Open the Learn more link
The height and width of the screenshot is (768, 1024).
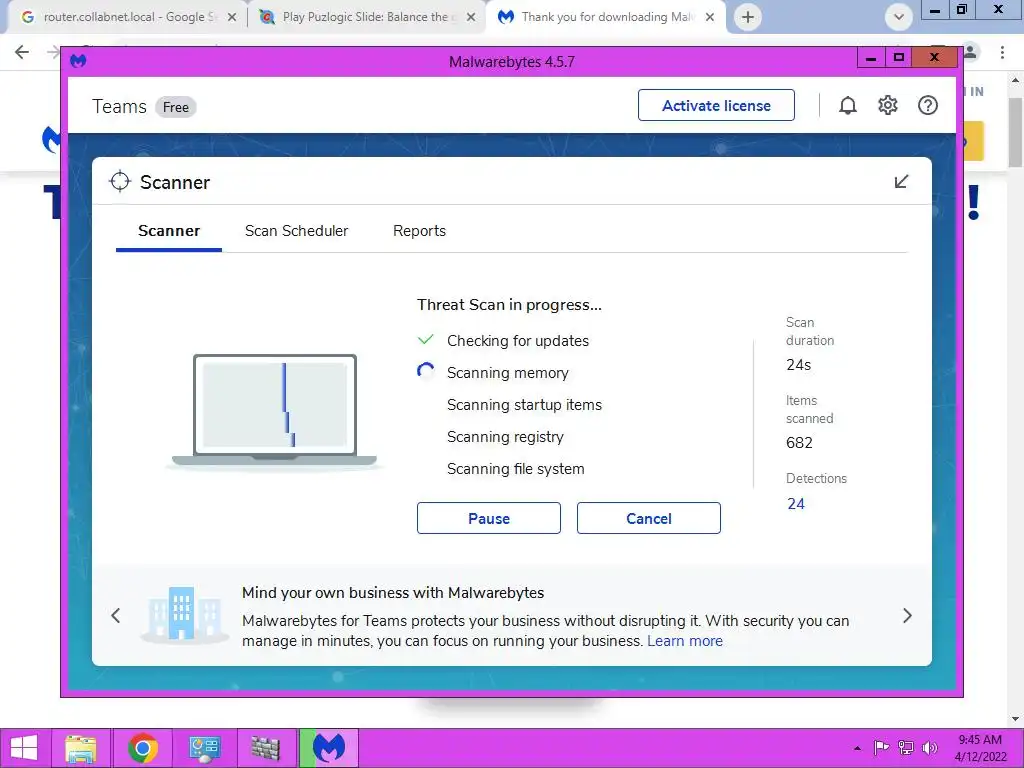click(x=684, y=641)
